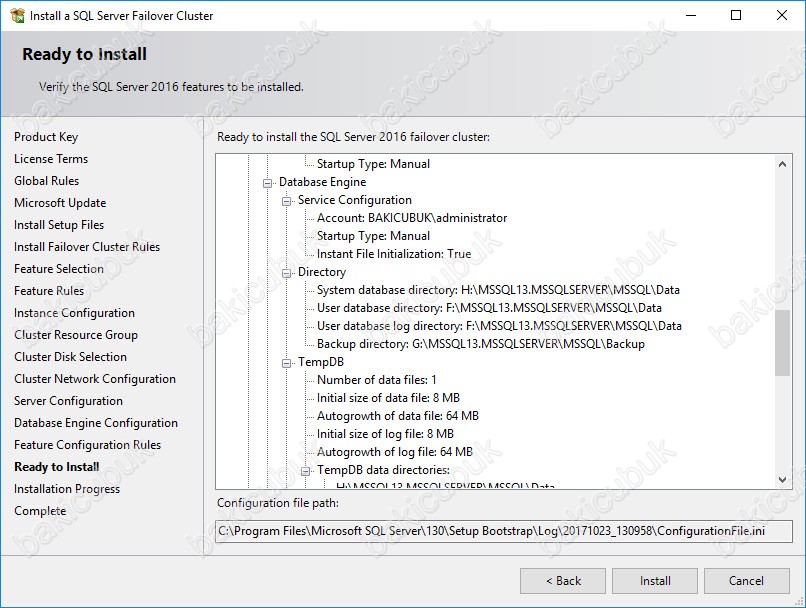Click the Configuration file path field
The width and height of the screenshot is (806, 608).
pos(504,531)
